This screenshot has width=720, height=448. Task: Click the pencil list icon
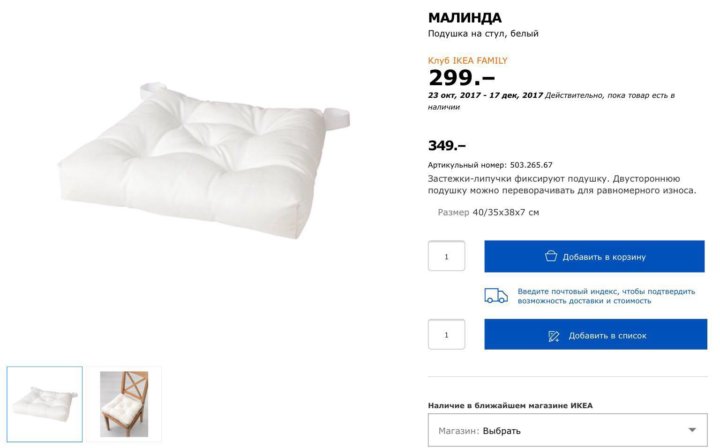(x=554, y=336)
